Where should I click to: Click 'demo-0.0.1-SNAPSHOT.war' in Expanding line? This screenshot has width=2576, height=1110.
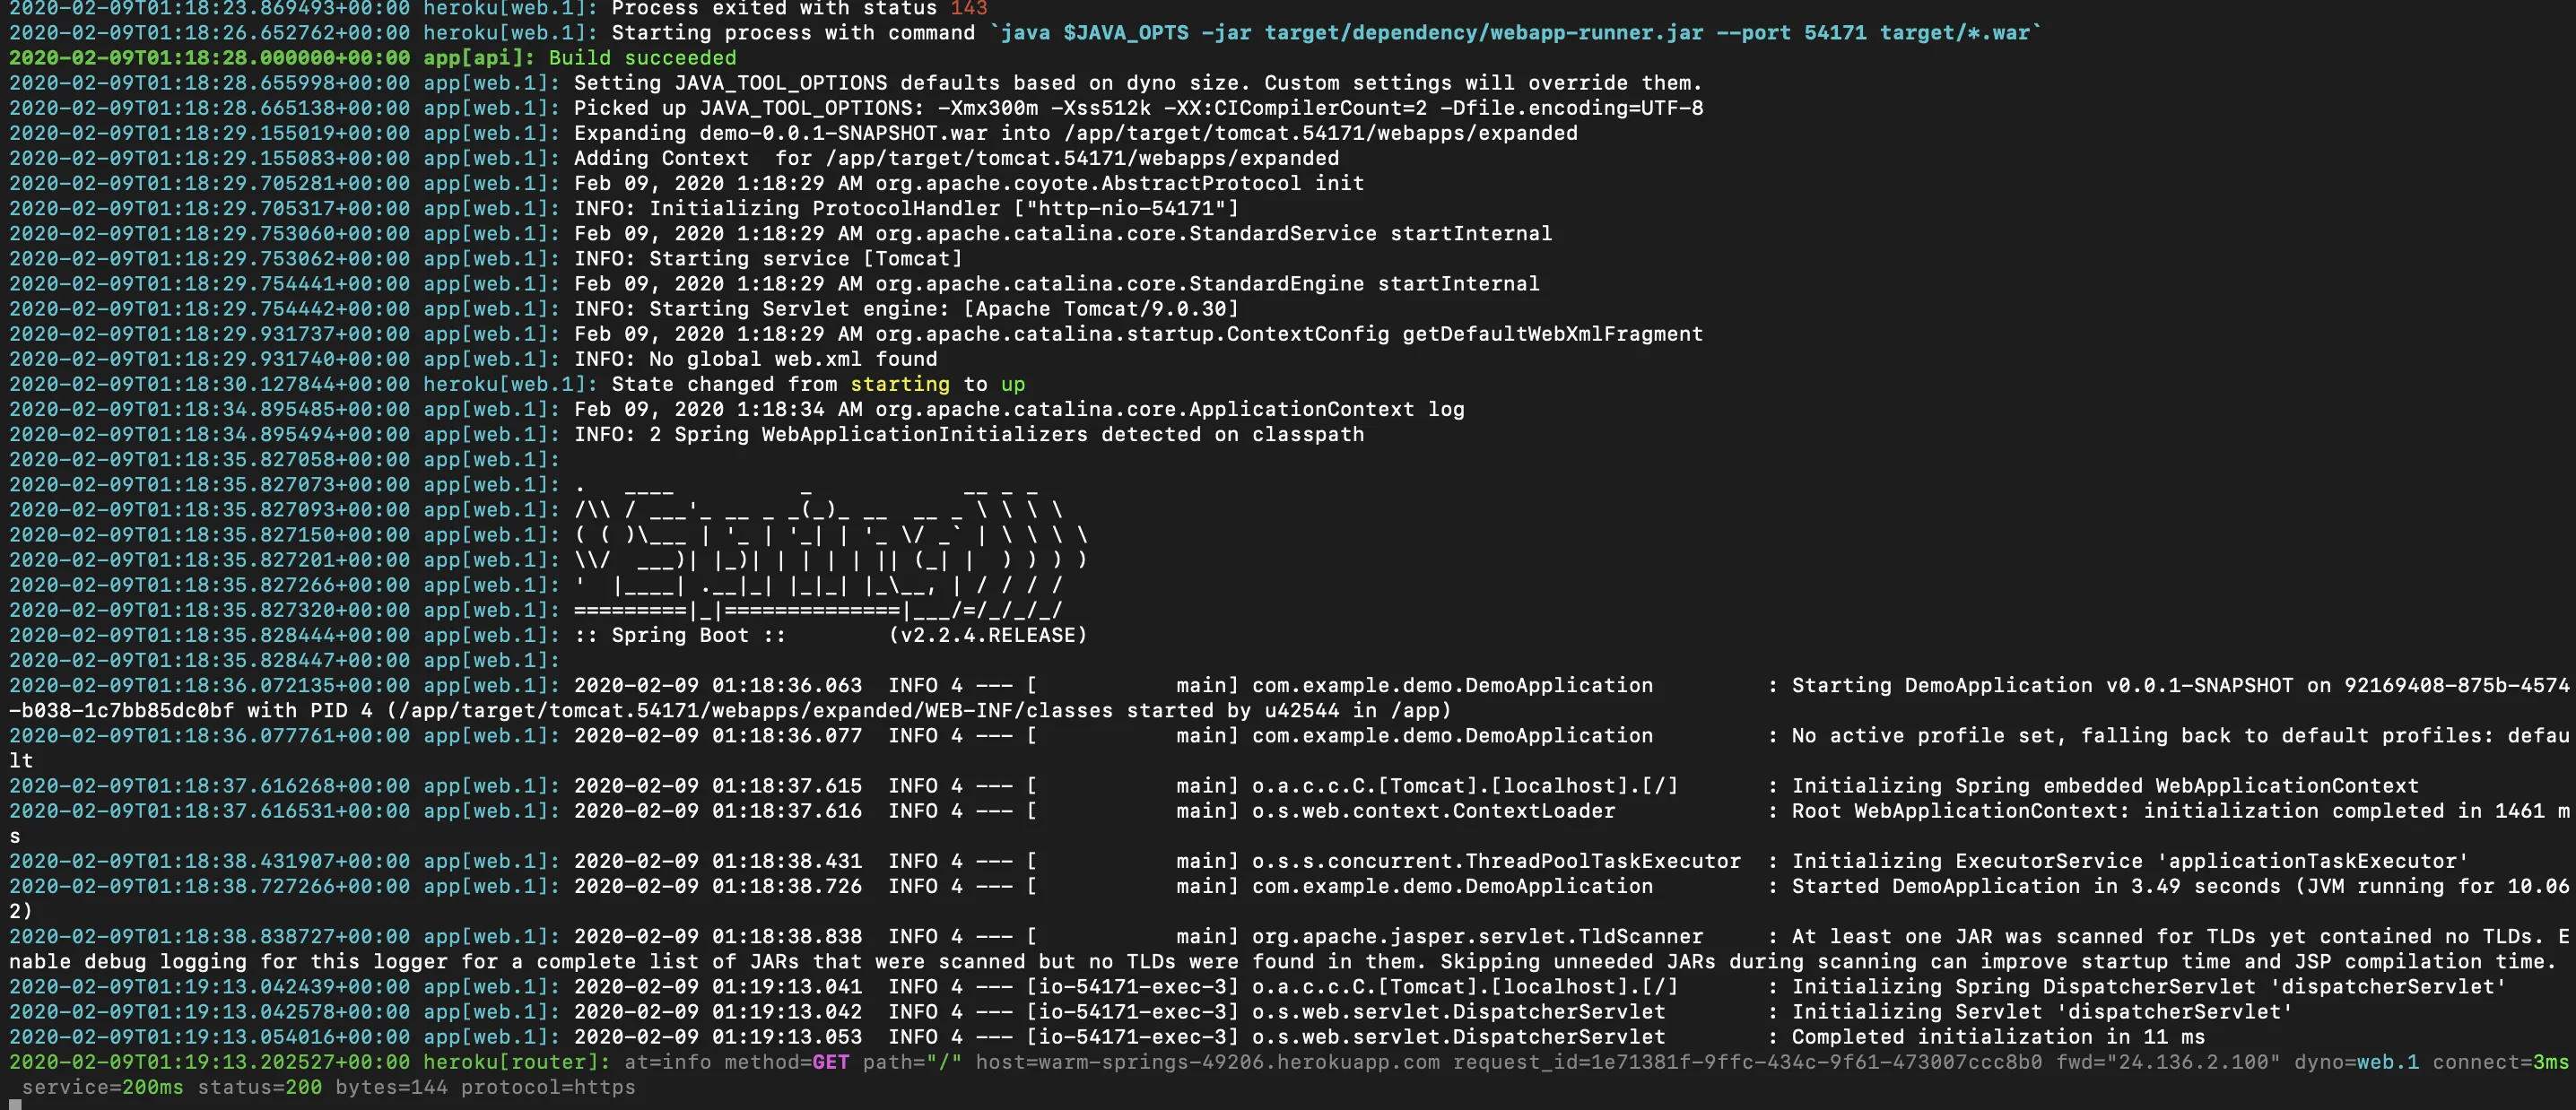[x=843, y=133]
